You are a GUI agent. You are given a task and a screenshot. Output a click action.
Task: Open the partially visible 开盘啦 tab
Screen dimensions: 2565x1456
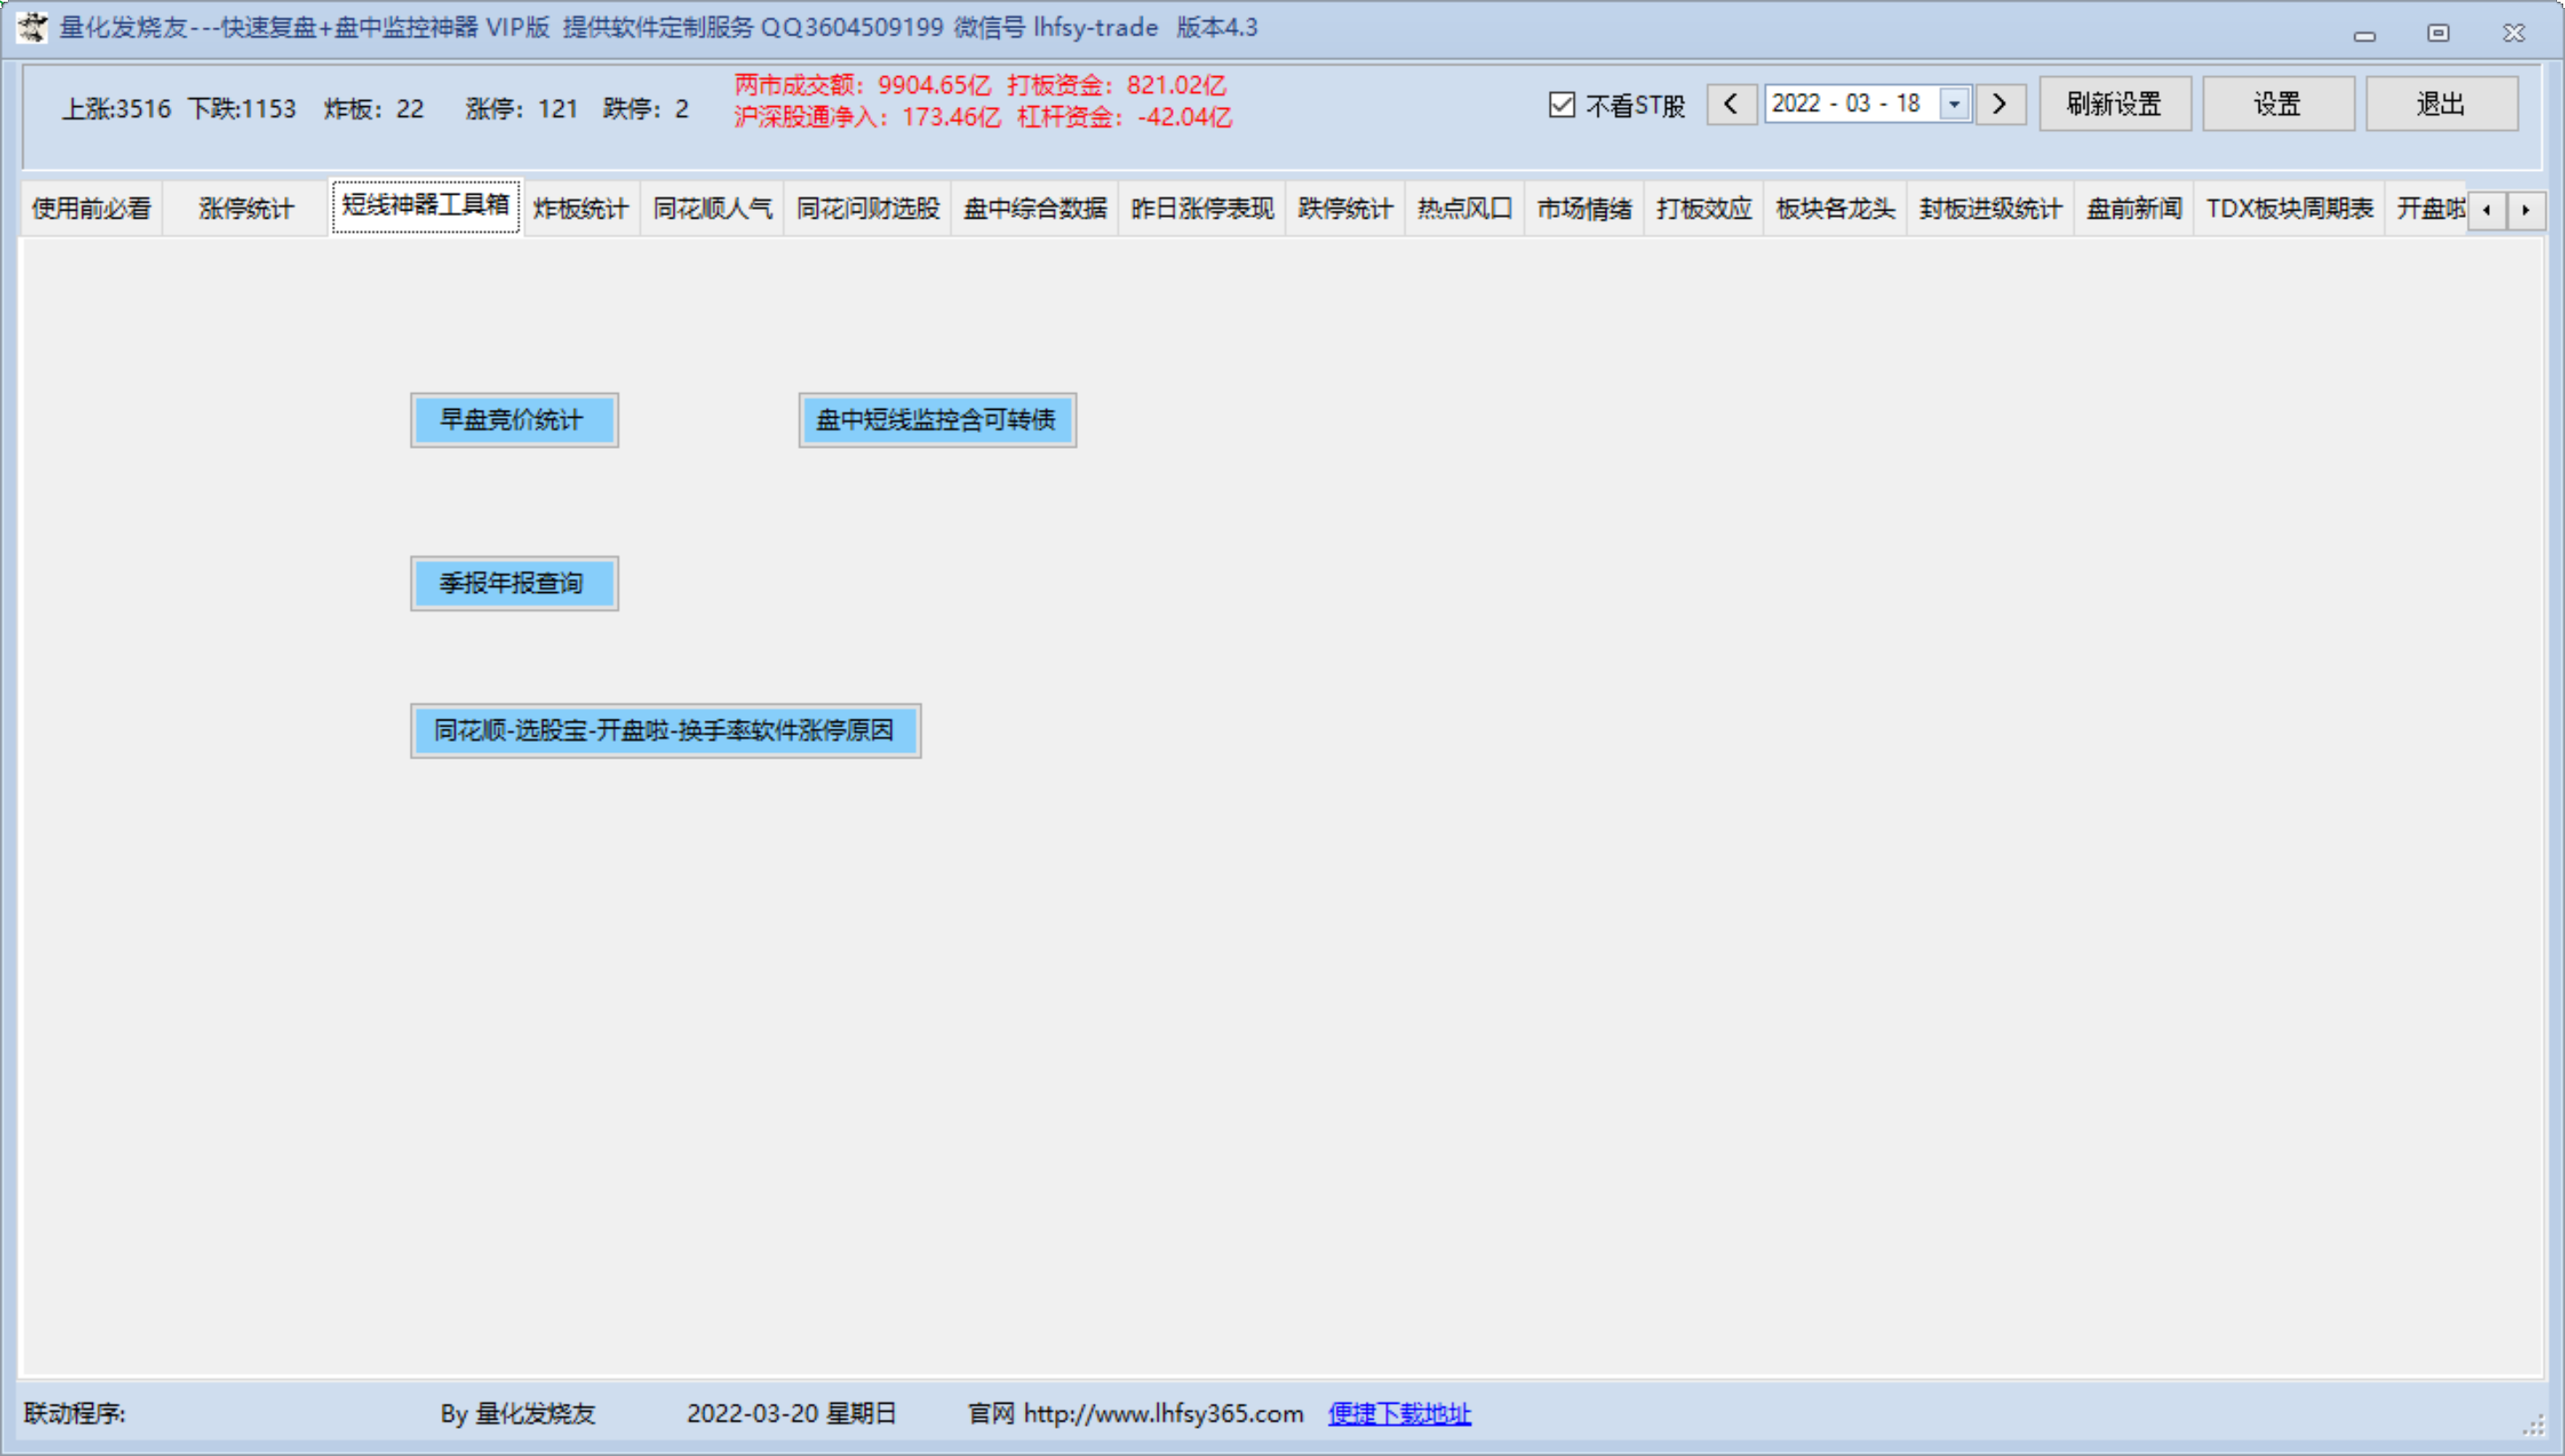click(x=2428, y=209)
